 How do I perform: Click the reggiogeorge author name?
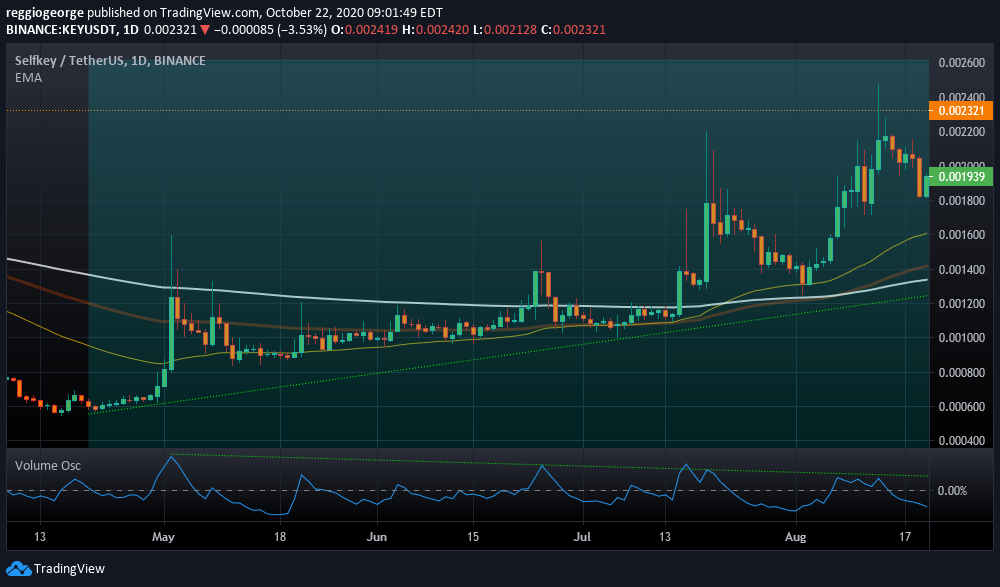coord(45,13)
